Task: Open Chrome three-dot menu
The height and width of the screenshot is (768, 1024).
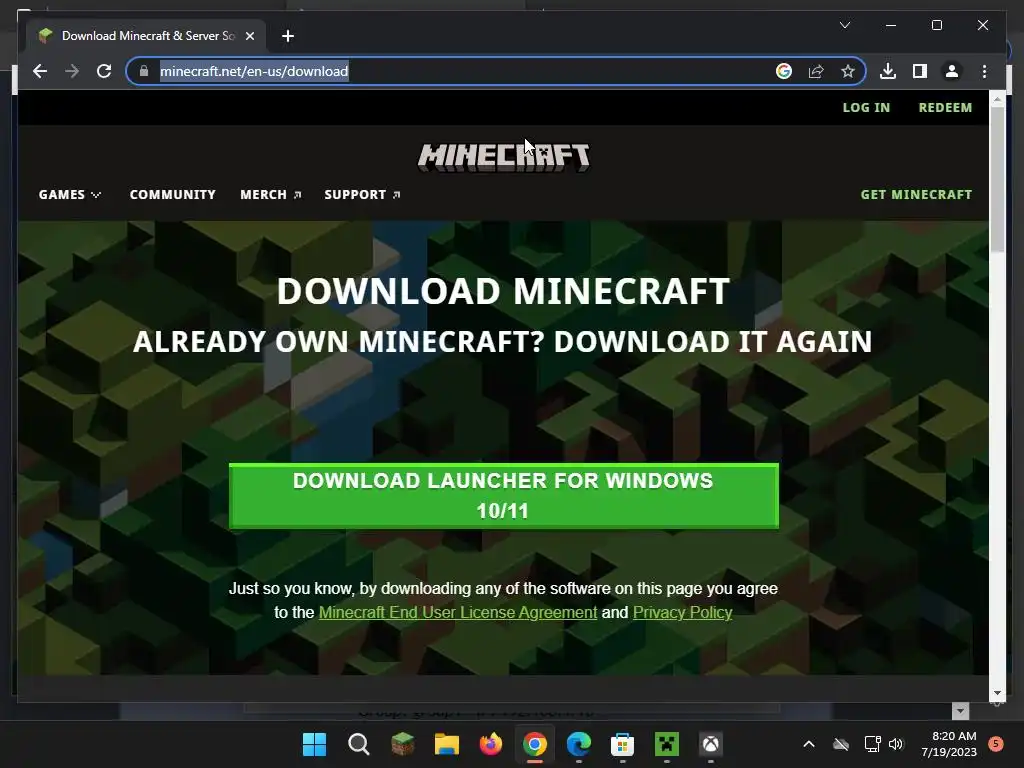Action: (984, 71)
